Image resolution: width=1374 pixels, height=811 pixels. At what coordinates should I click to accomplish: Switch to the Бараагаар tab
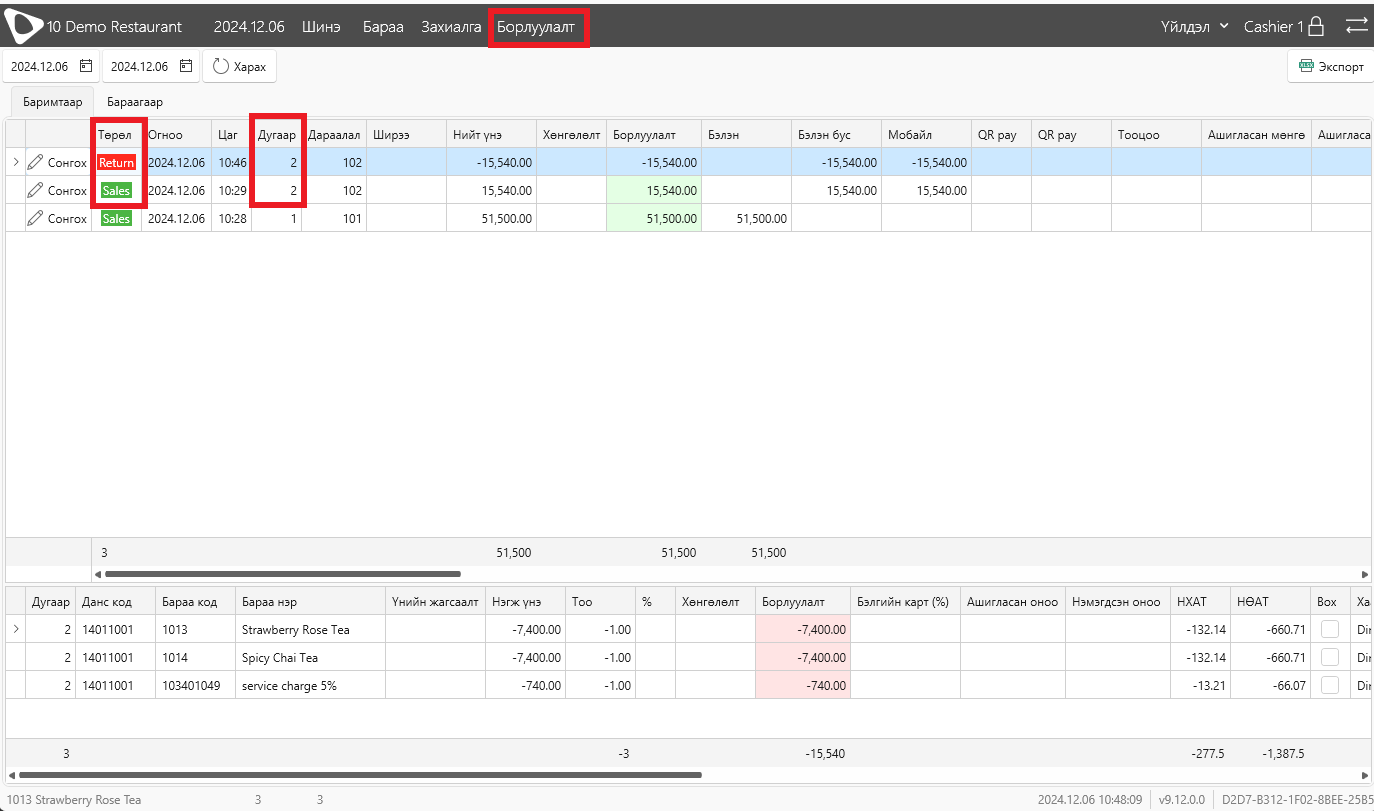click(135, 102)
